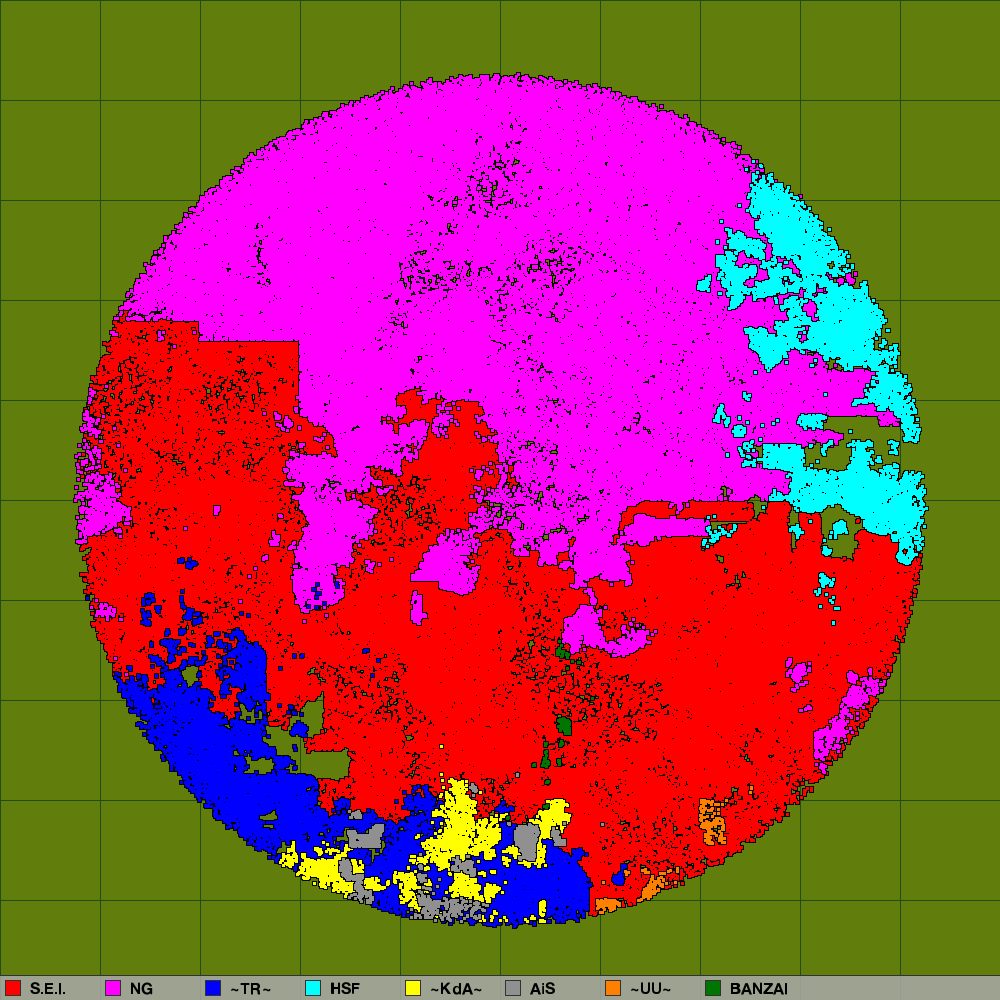Click the cyan HSF legend swatch
Image resolution: width=1000 pixels, height=1000 pixels.
pos(313,988)
